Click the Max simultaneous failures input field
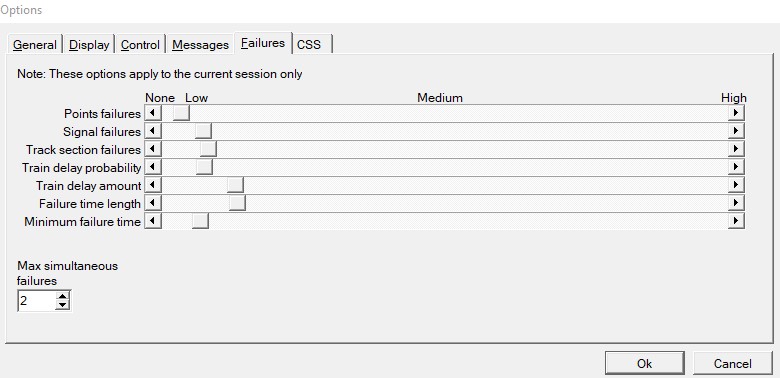Image resolution: width=780 pixels, height=378 pixels. [36, 301]
